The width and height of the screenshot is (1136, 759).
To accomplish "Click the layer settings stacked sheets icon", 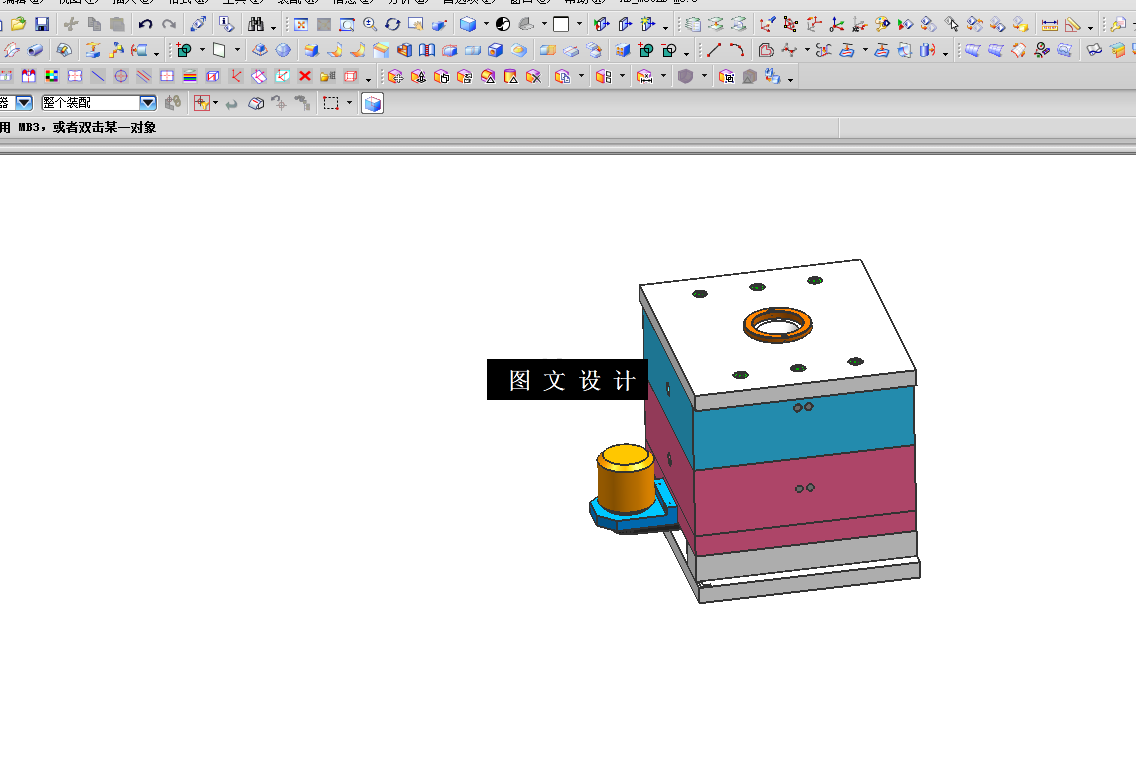I will pyautogui.click(x=693, y=25).
